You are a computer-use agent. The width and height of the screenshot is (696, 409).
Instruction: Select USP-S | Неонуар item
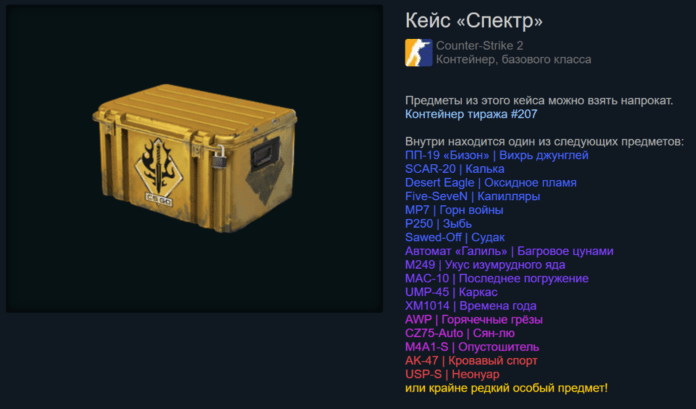click(452, 374)
